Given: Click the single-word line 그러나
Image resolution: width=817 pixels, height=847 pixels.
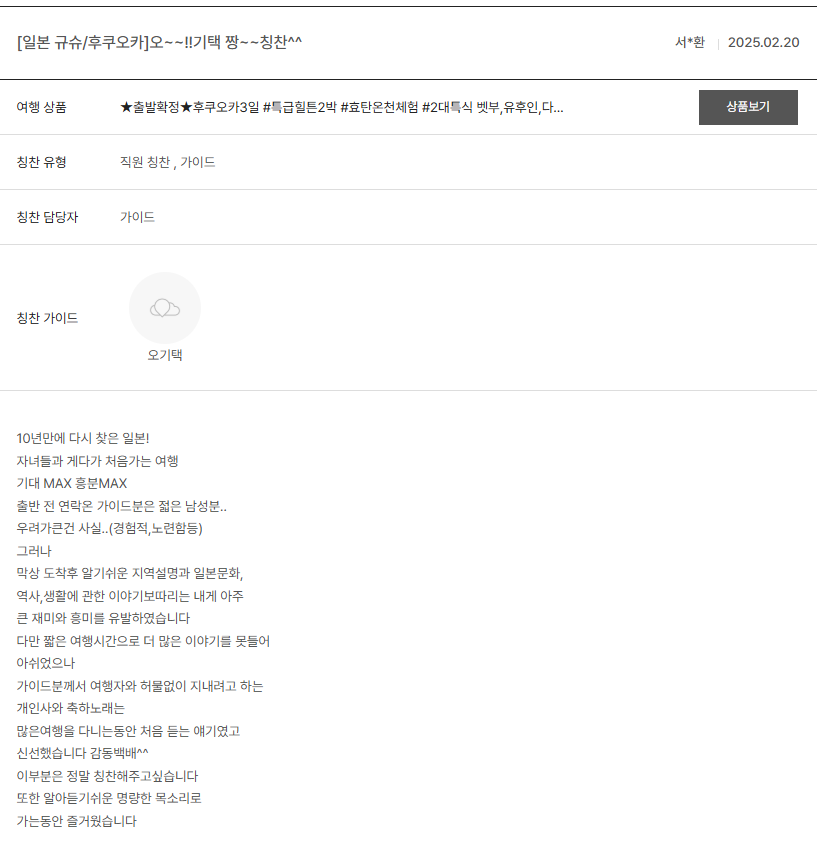Looking at the screenshot, I should coord(34,550).
